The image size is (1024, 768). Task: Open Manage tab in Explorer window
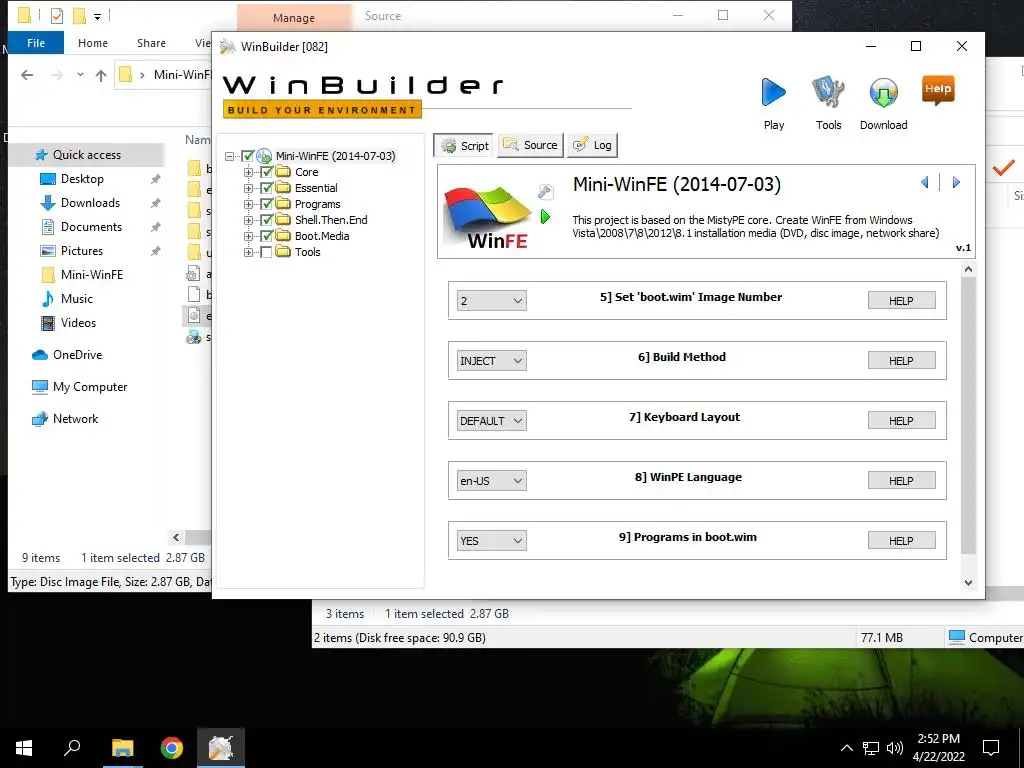(x=294, y=18)
